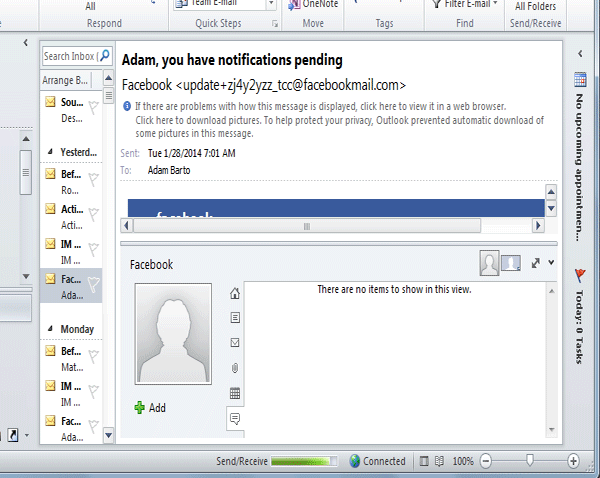This screenshot has width=600, height=478.
Task: Click message body scroll up arrow
Action: pyautogui.click(x=551, y=192)
